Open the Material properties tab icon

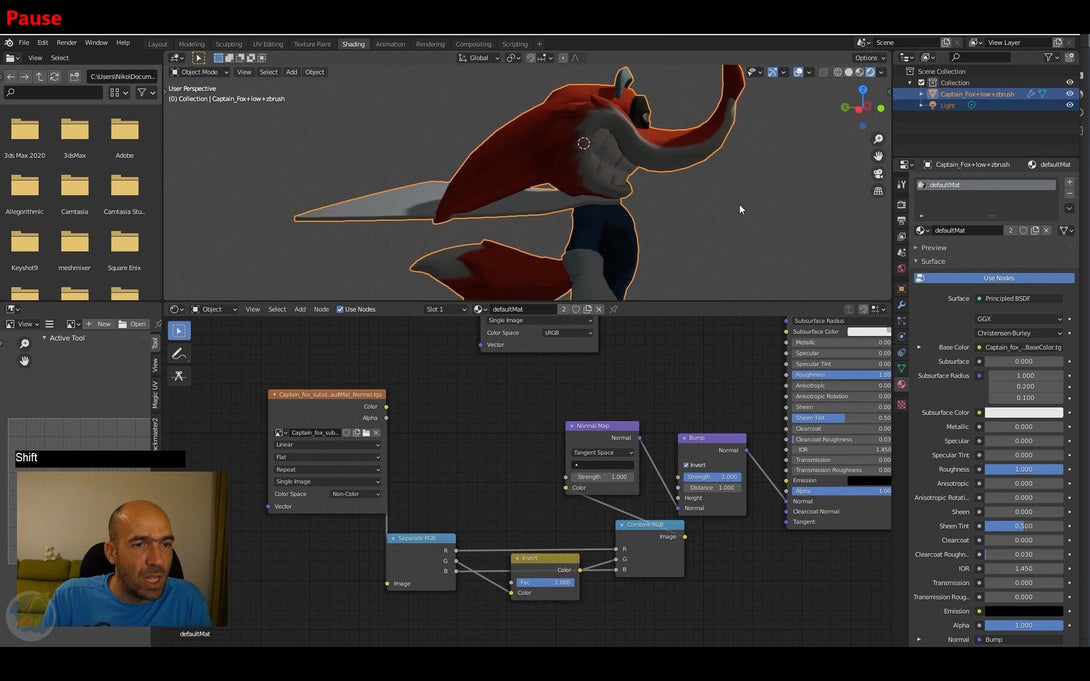(x=902, y=384)
